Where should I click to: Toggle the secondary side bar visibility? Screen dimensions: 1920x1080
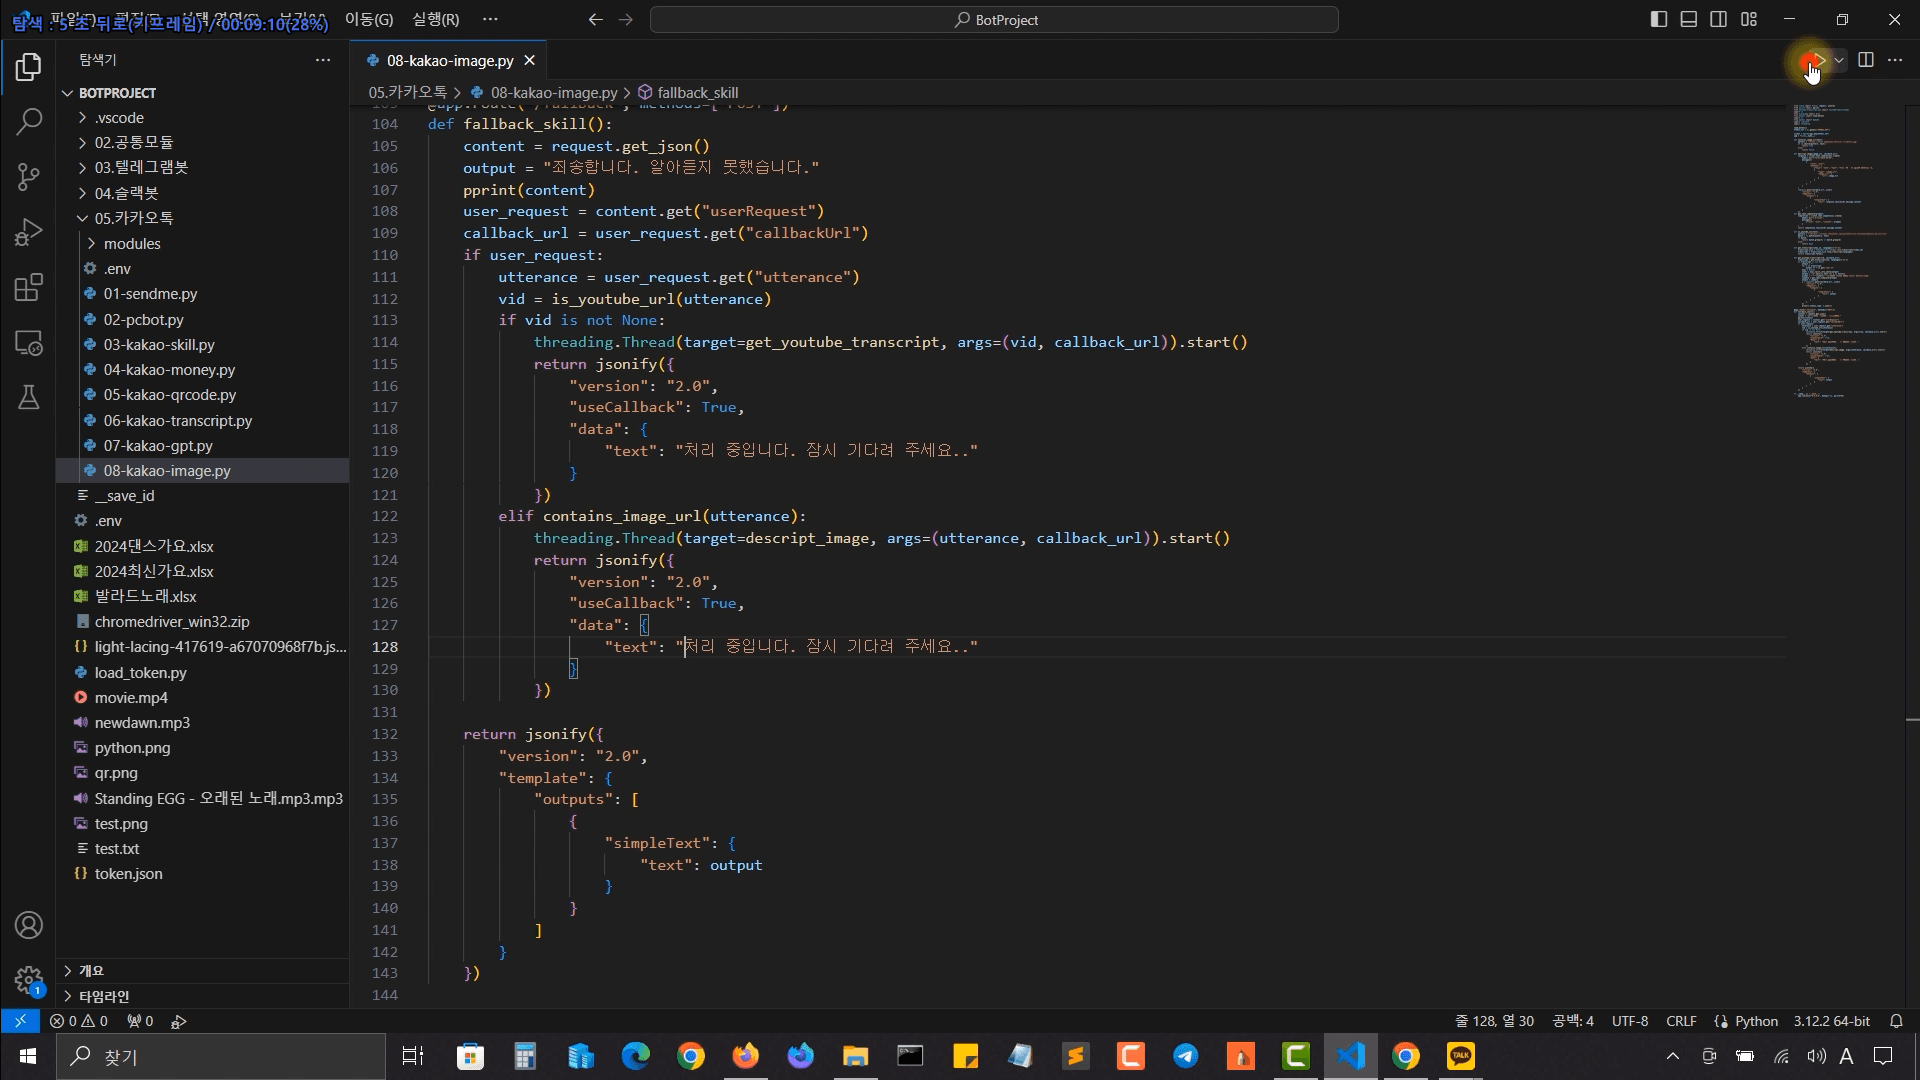[1718, 19]
